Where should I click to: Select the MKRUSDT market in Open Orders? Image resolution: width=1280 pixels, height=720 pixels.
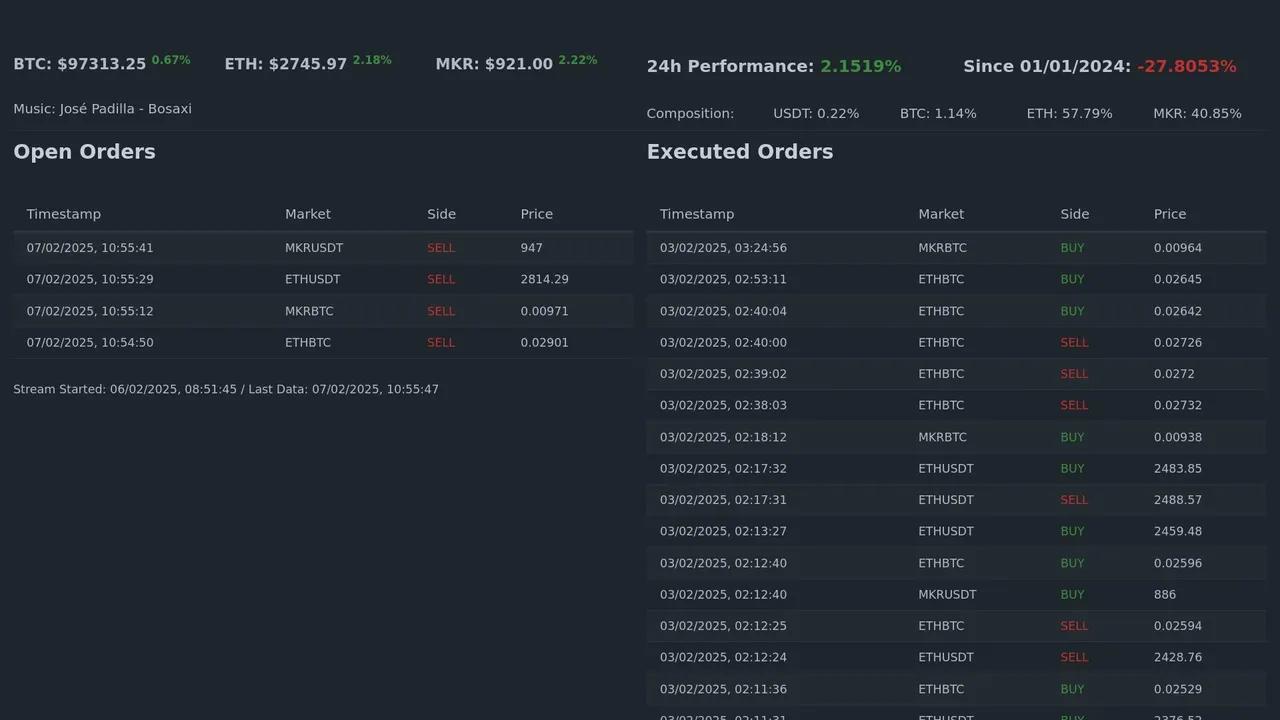(314, 248)
